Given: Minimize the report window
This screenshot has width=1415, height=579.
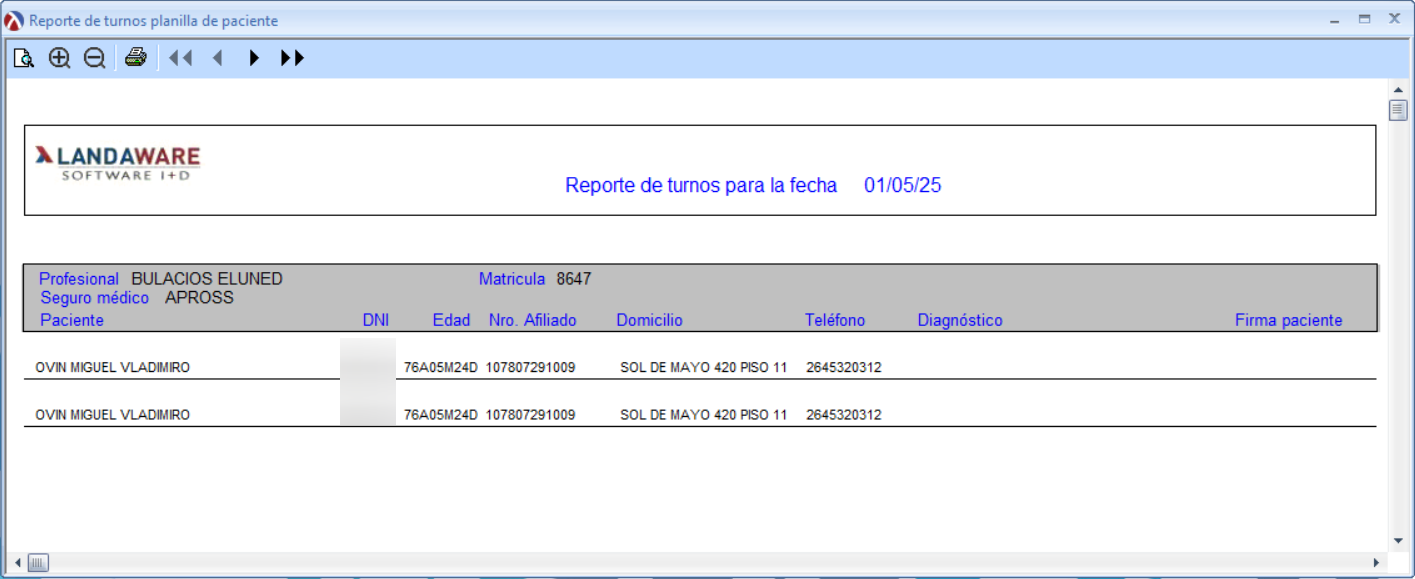Looking at the screenshot, I should point(1335,19).
